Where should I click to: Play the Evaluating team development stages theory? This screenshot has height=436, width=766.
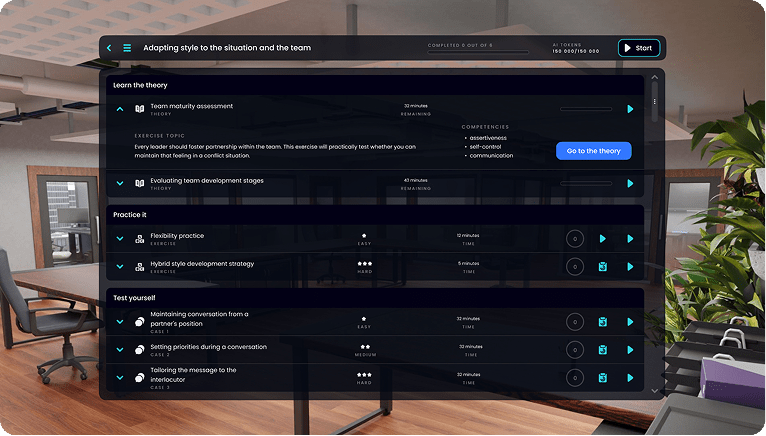pos(630,183)
